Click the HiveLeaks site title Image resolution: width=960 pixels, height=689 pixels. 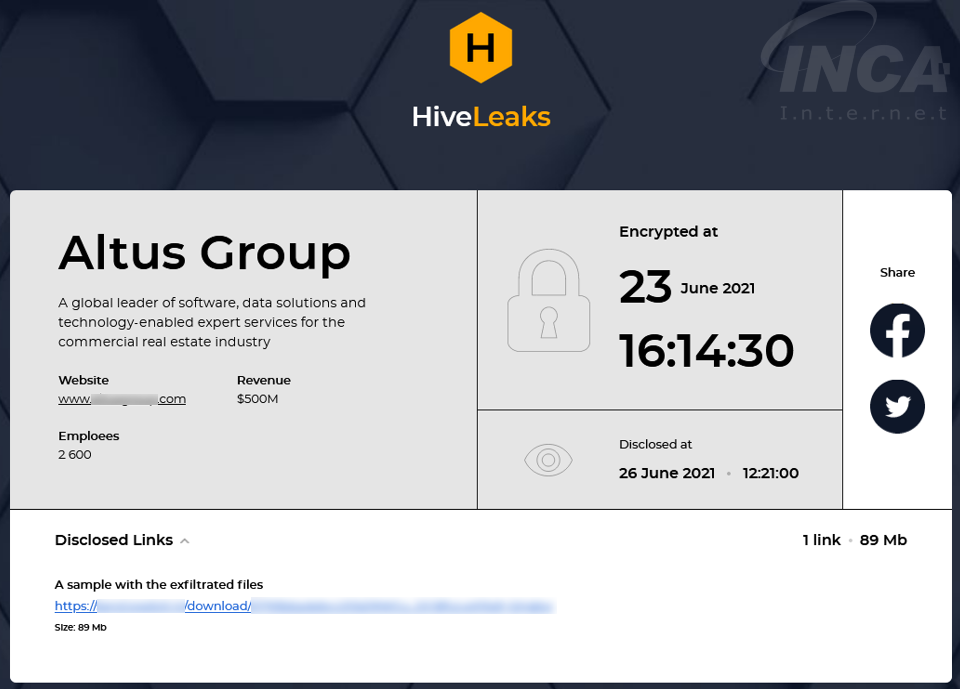click(x=481, y=116)
